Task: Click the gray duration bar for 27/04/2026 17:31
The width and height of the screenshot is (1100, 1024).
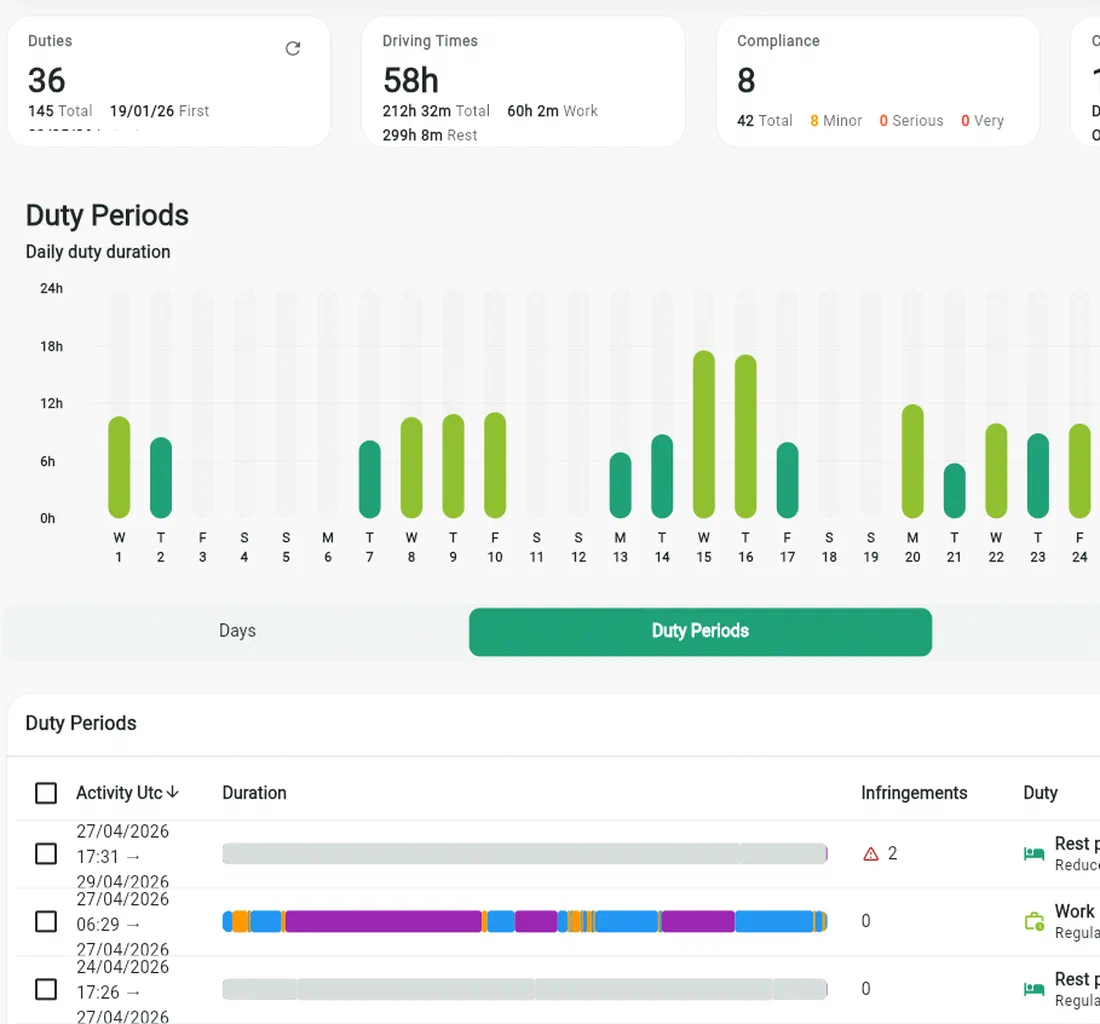Action: tap(525, 854)
